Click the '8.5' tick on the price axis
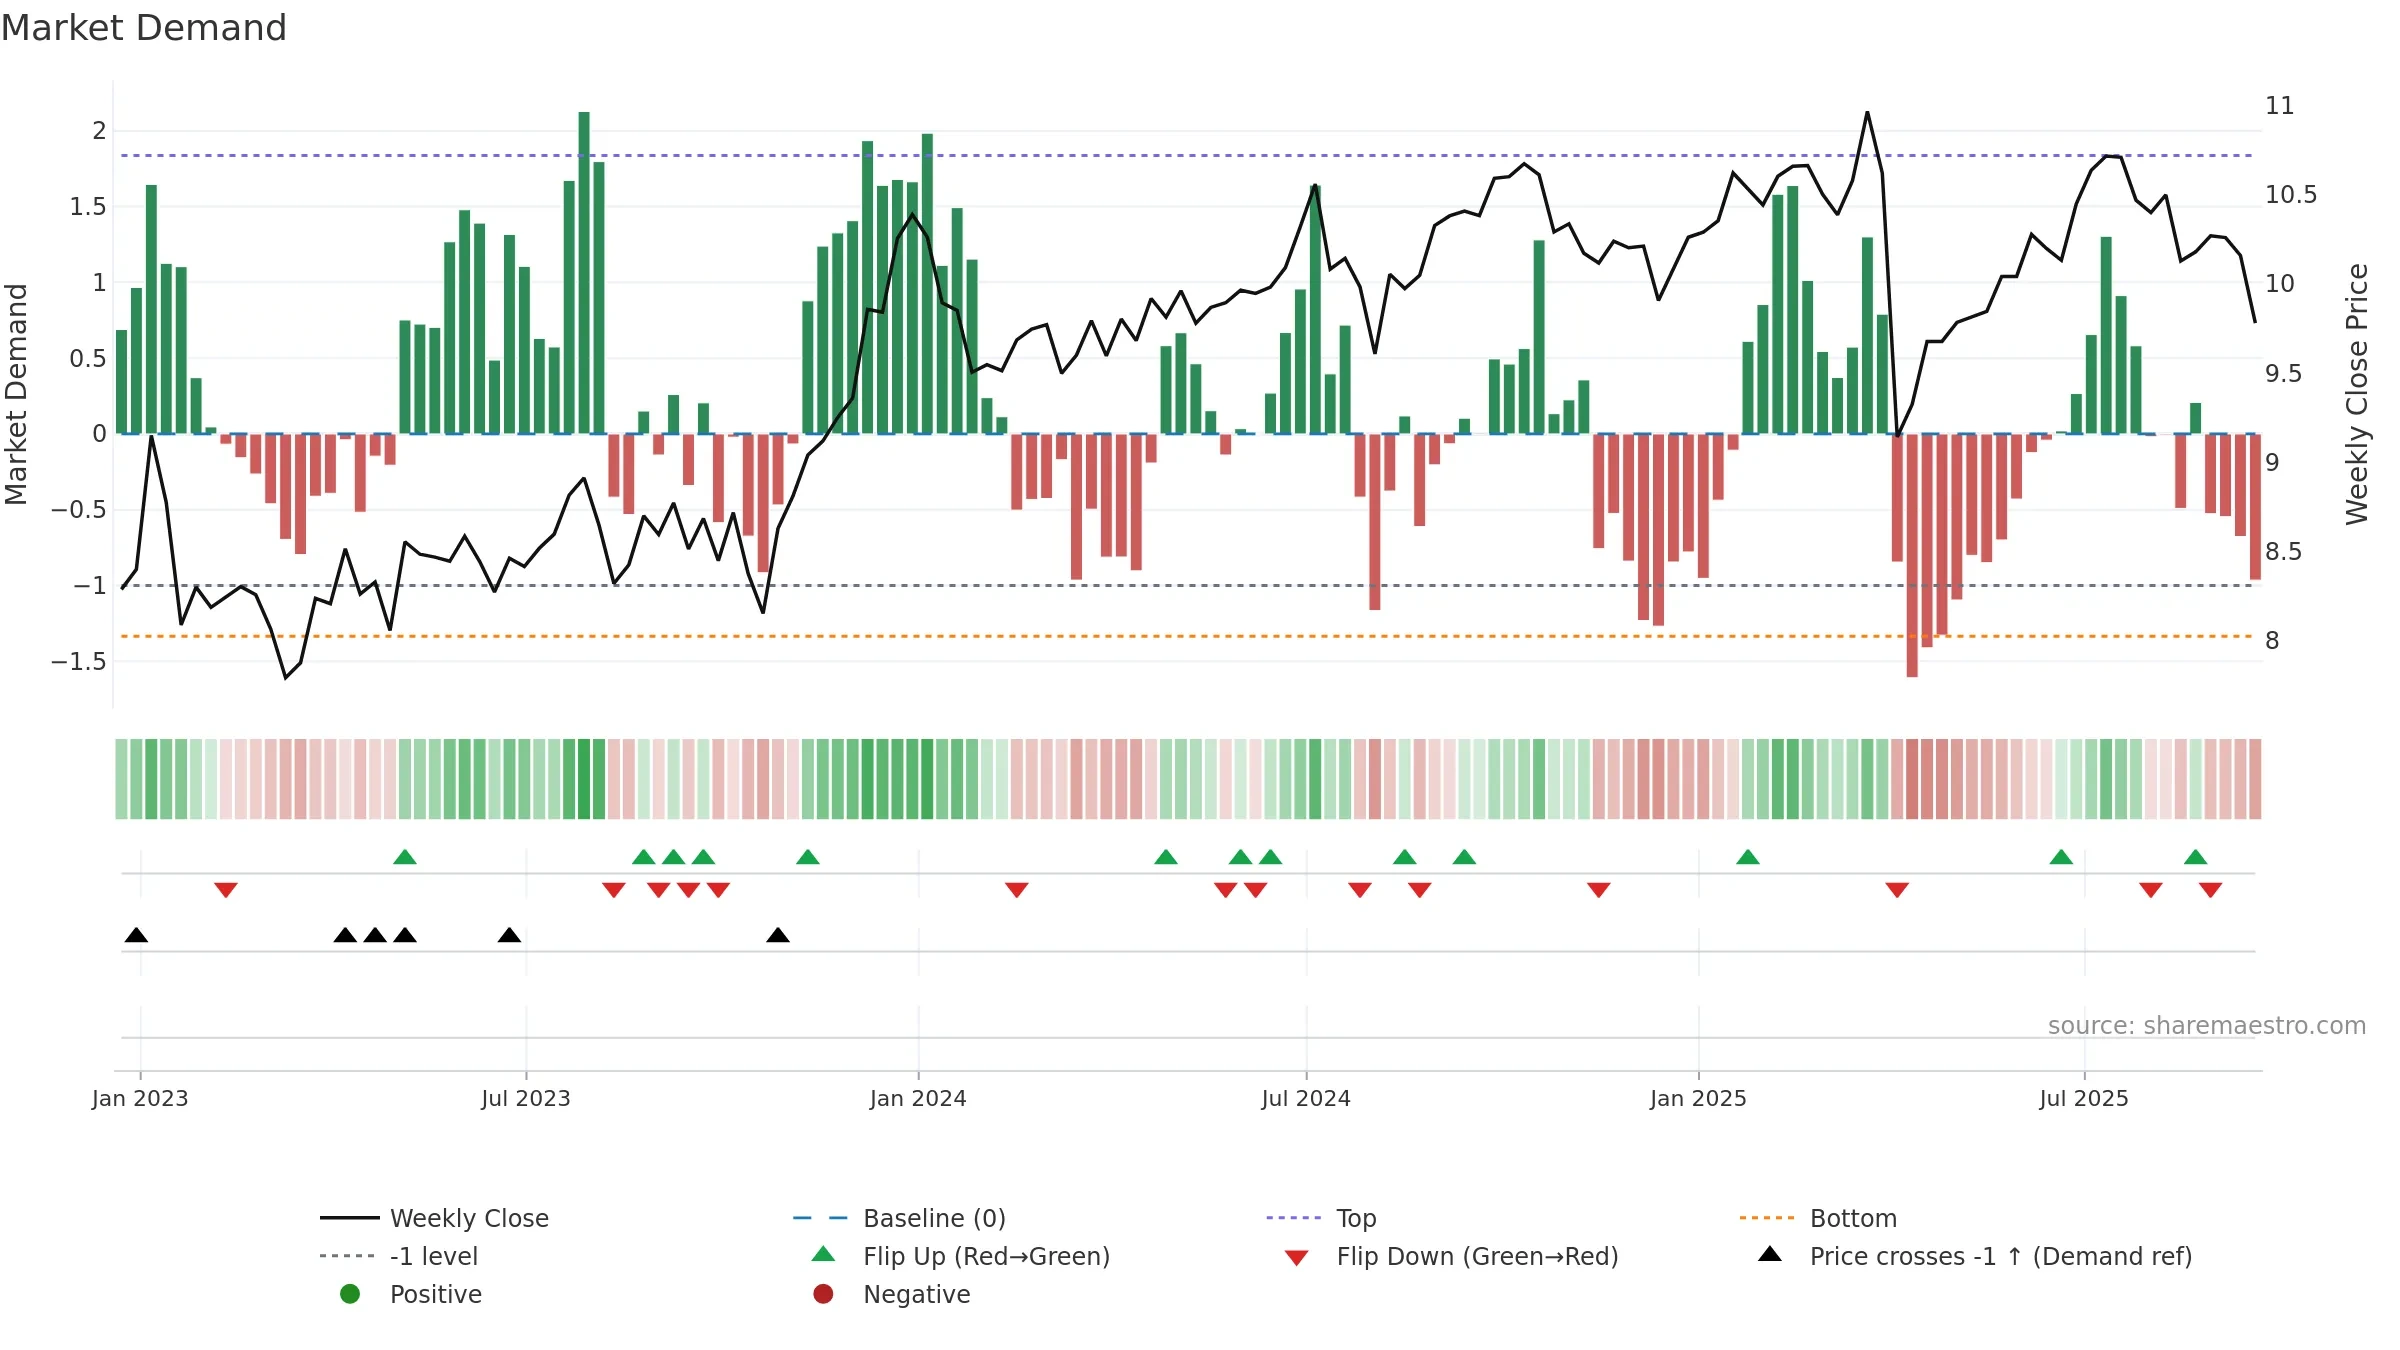This screenshot has width=2400, height=1350. coord(2284,551)
